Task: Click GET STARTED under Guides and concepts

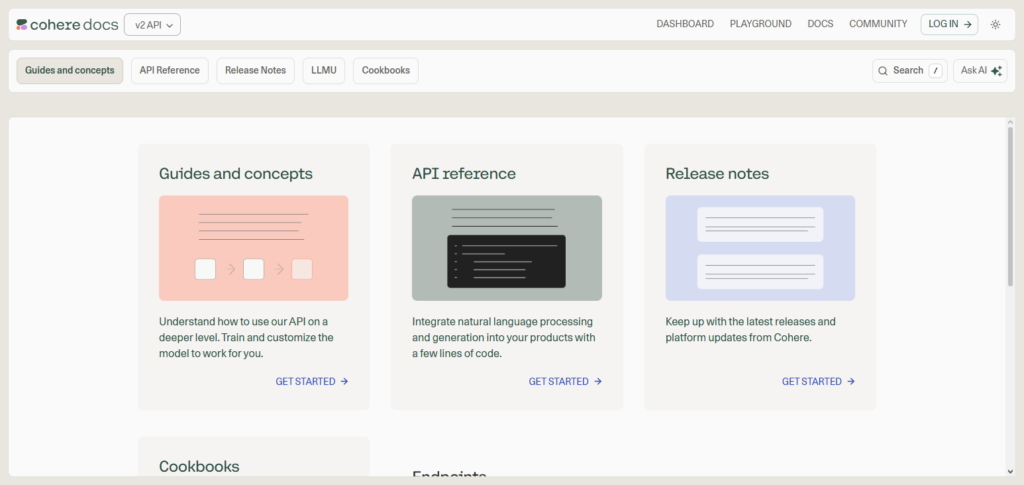Action: tap(312, 381)
